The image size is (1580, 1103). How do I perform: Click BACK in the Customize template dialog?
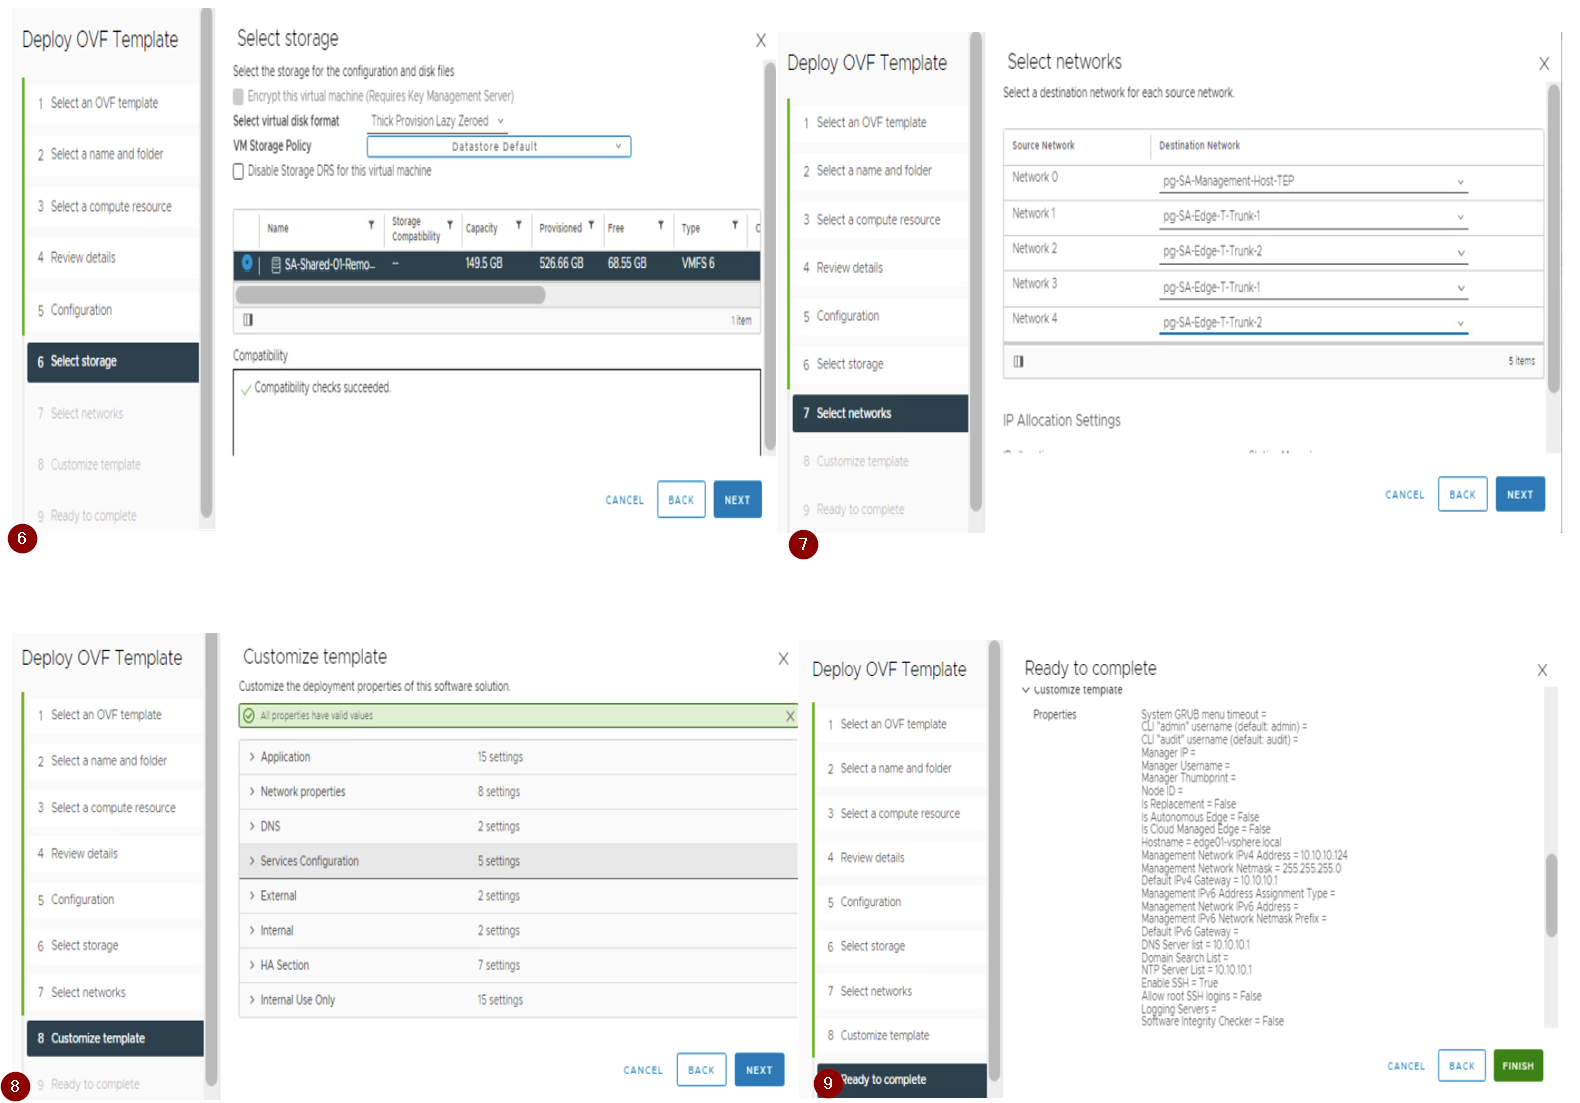tap(701, 1070)
